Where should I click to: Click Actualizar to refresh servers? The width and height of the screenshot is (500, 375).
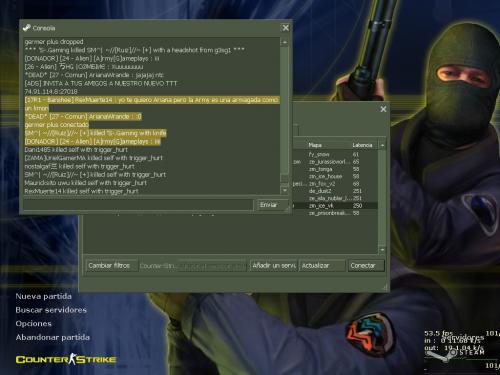(x=322, y=266)
